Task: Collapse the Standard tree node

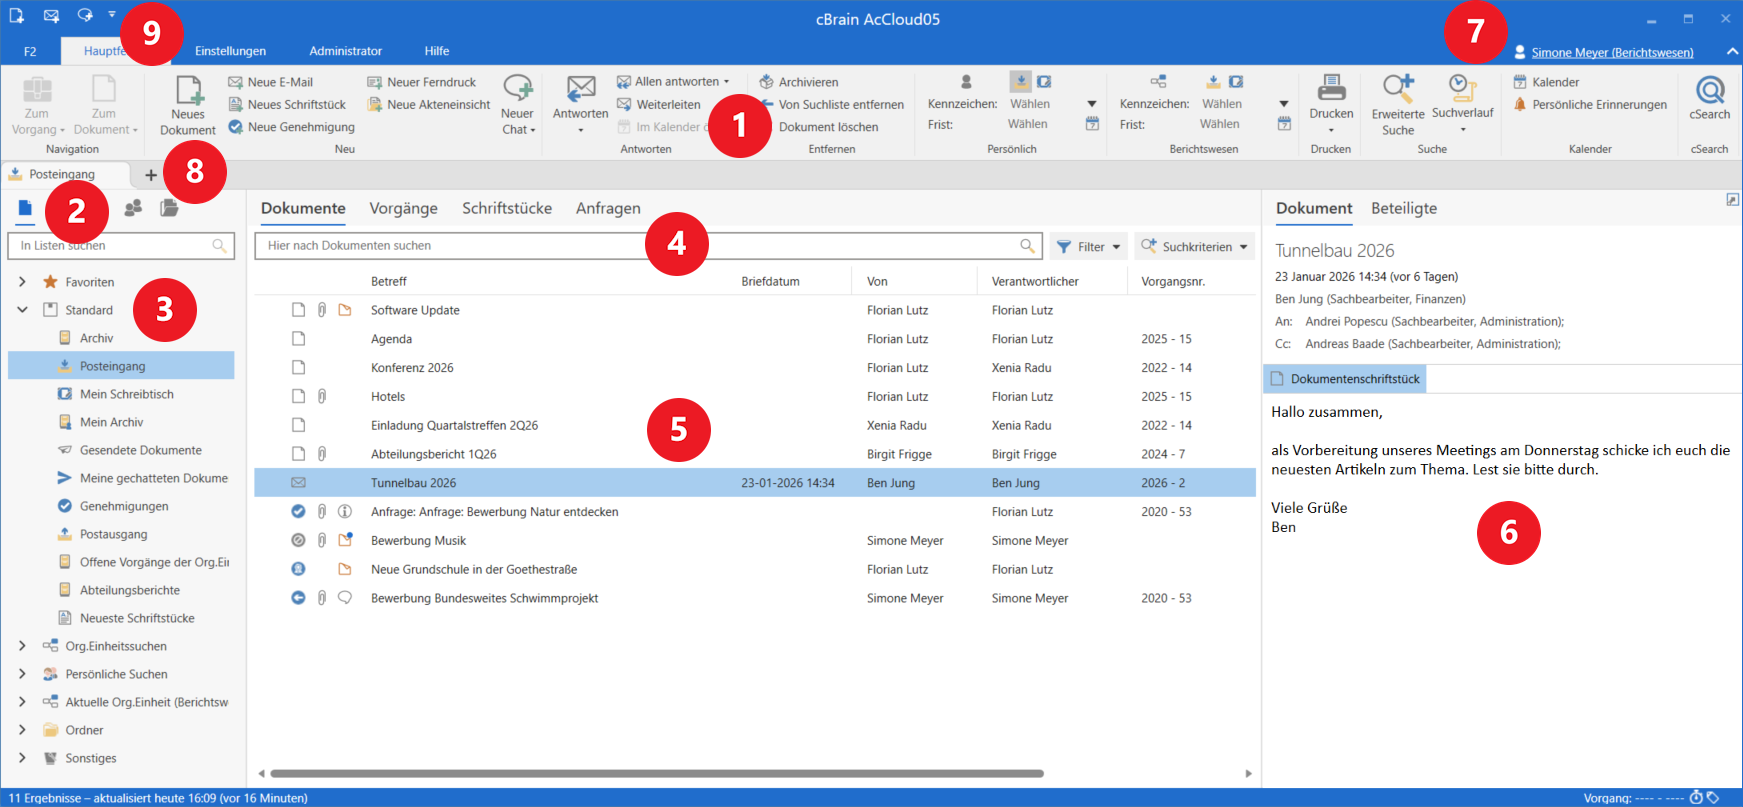Action: (x=22, y=310)
